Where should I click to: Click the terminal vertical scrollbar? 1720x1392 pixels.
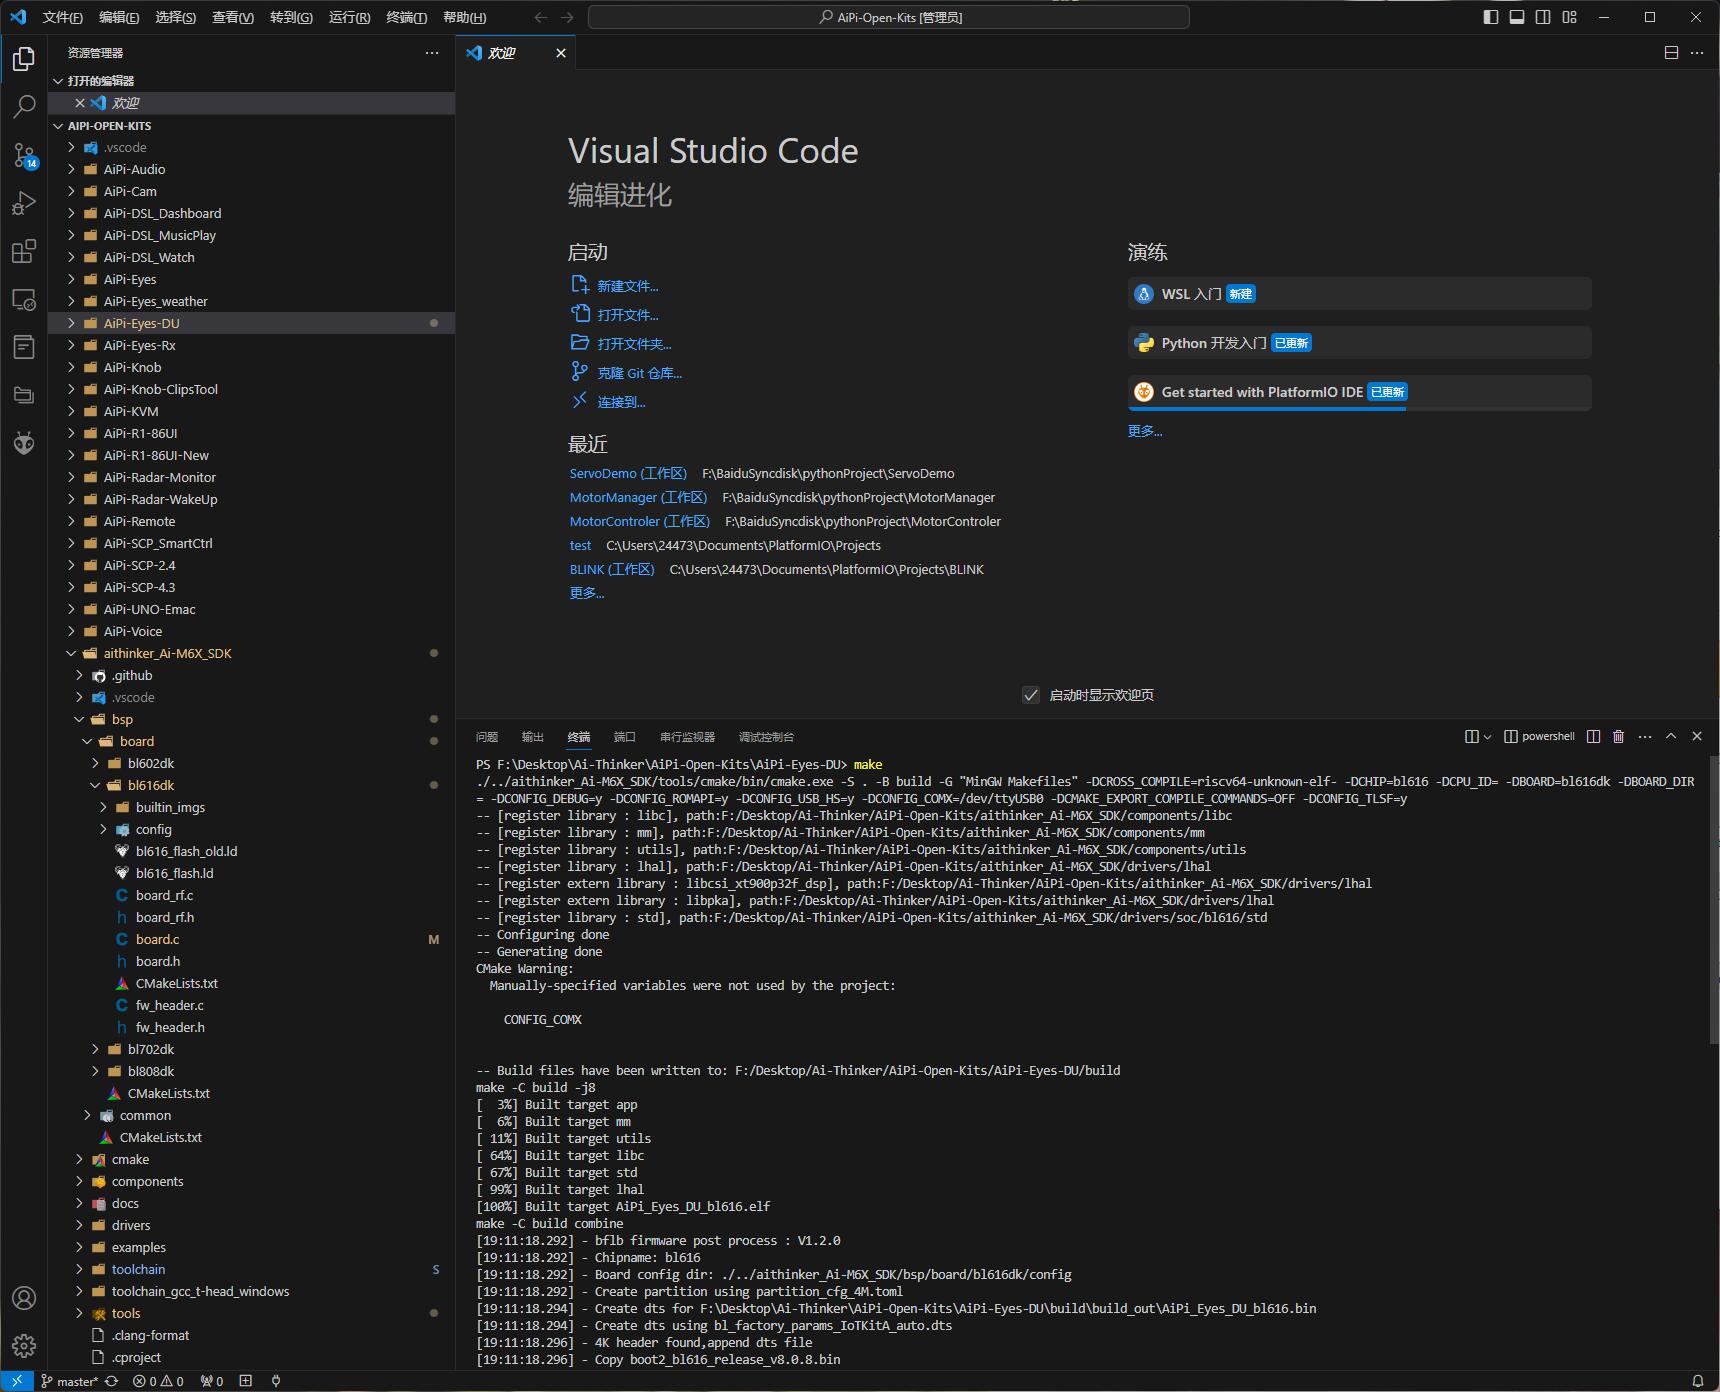[1714, 900]
